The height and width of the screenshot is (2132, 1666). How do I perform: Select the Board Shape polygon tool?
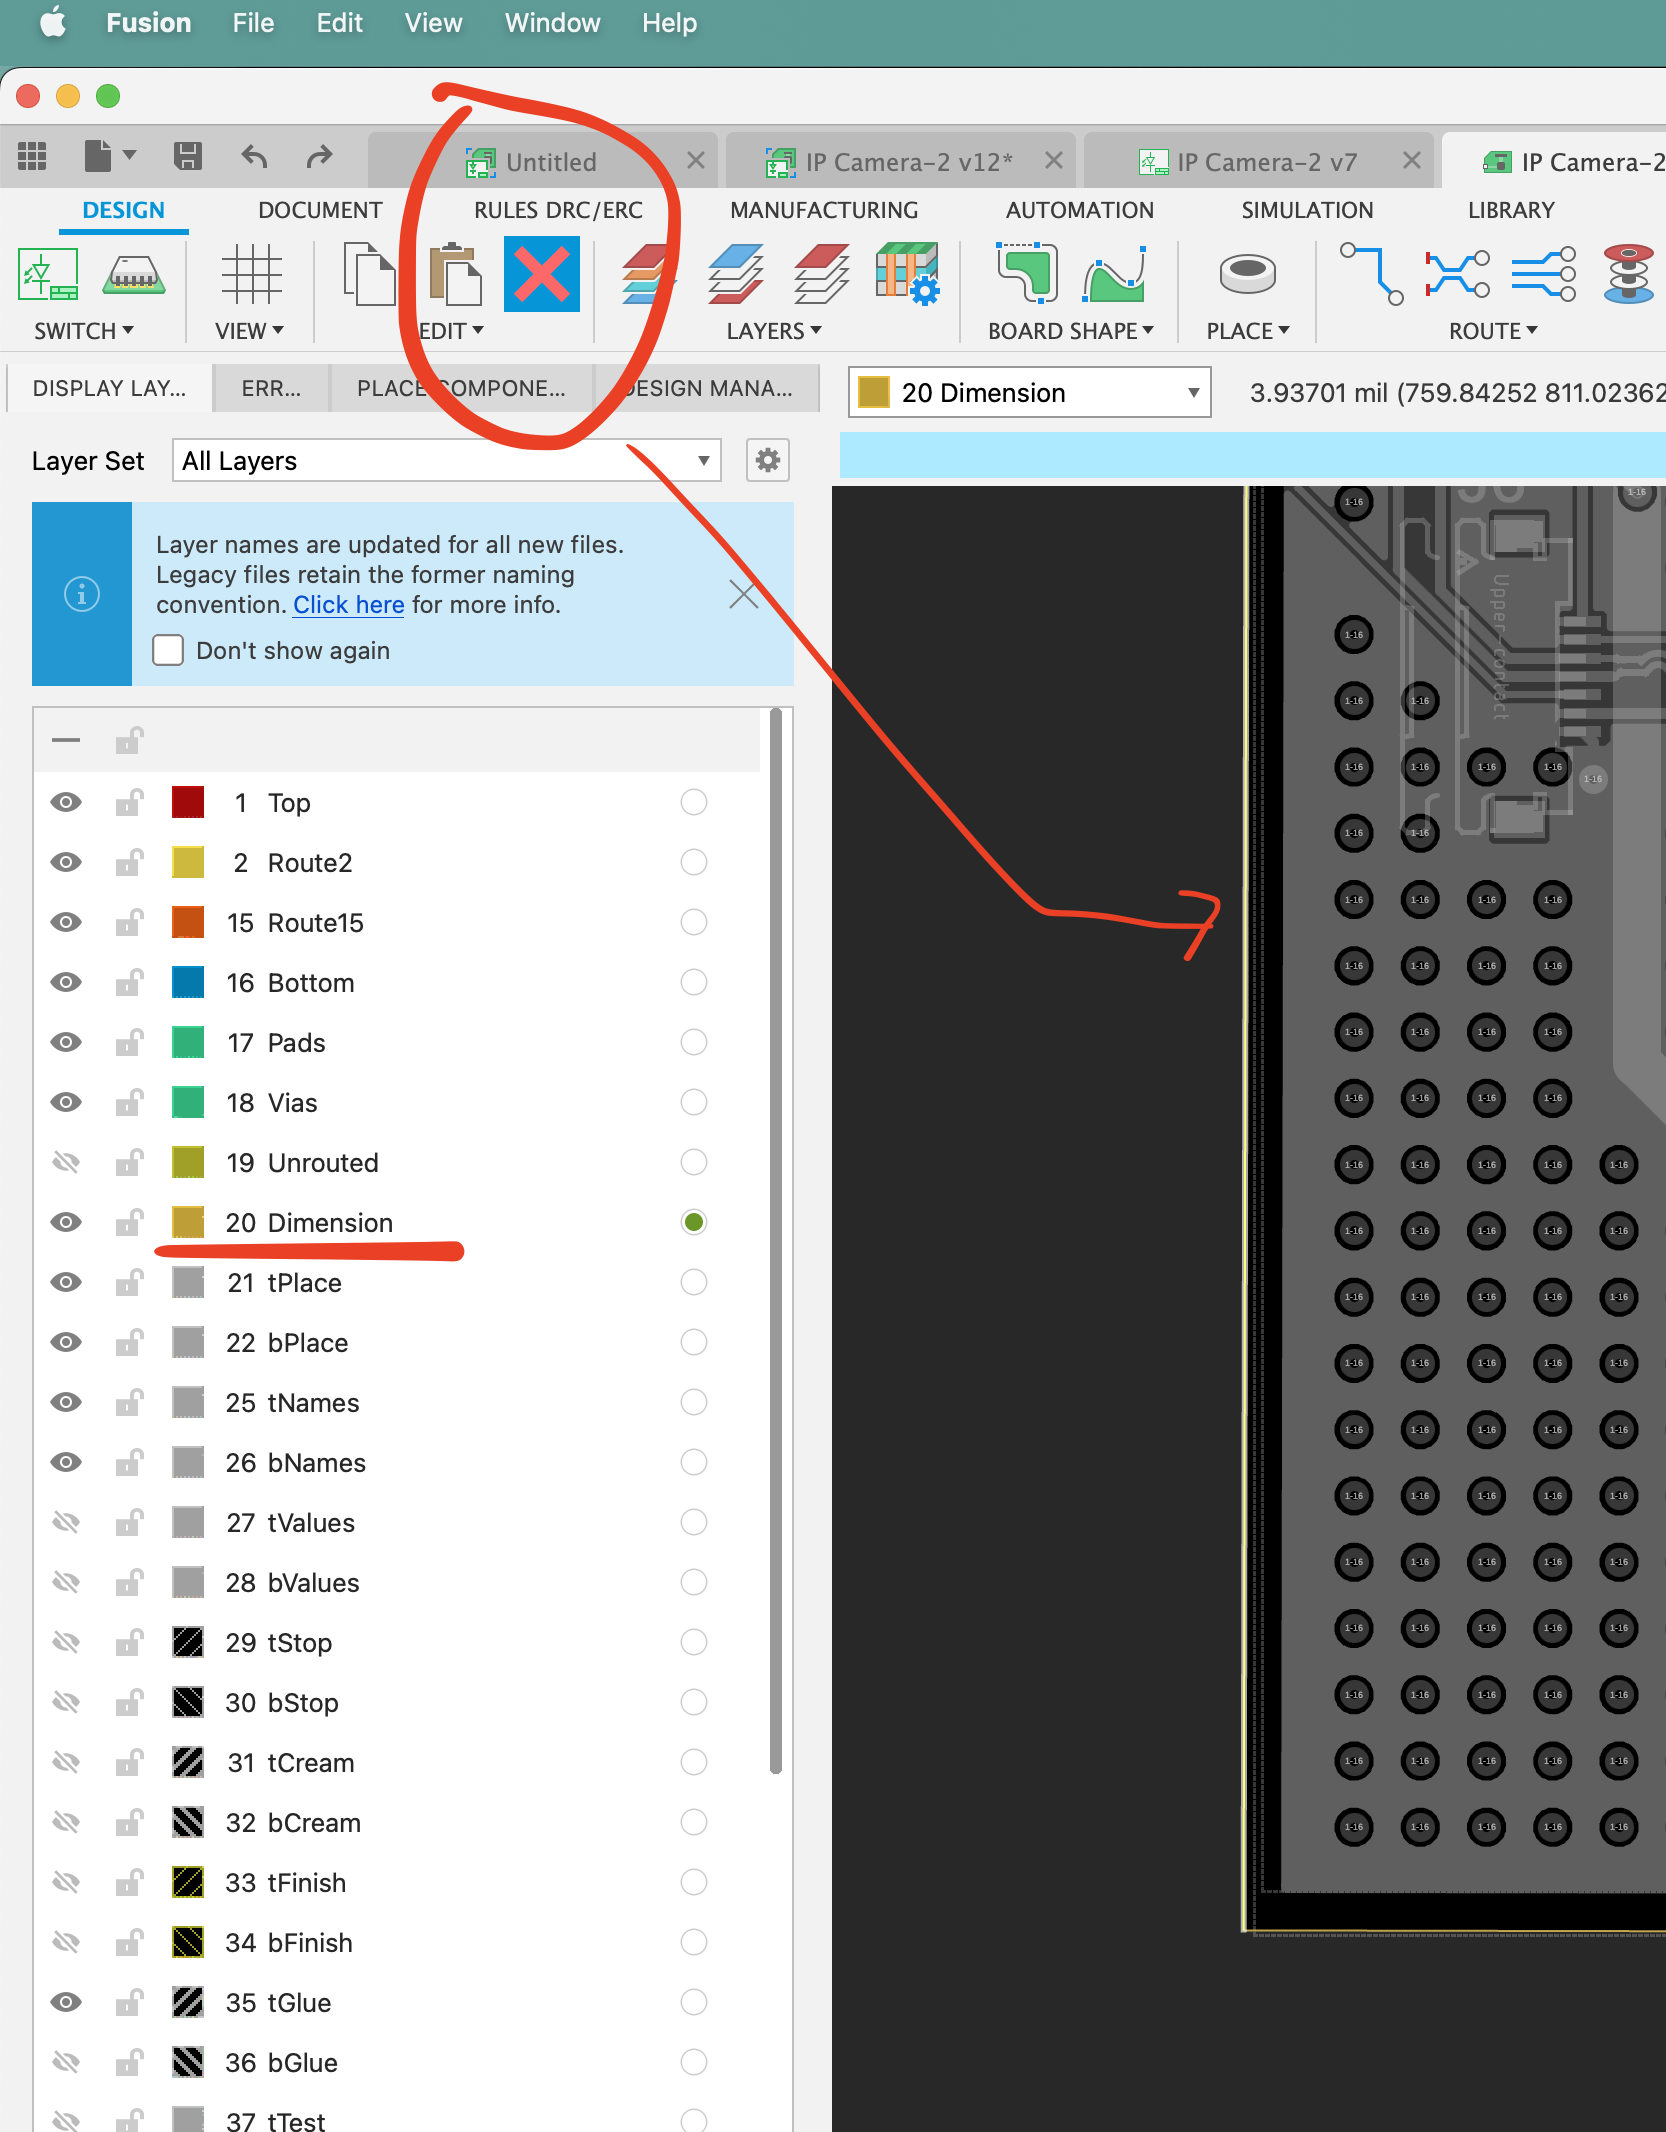[1028, 273]
